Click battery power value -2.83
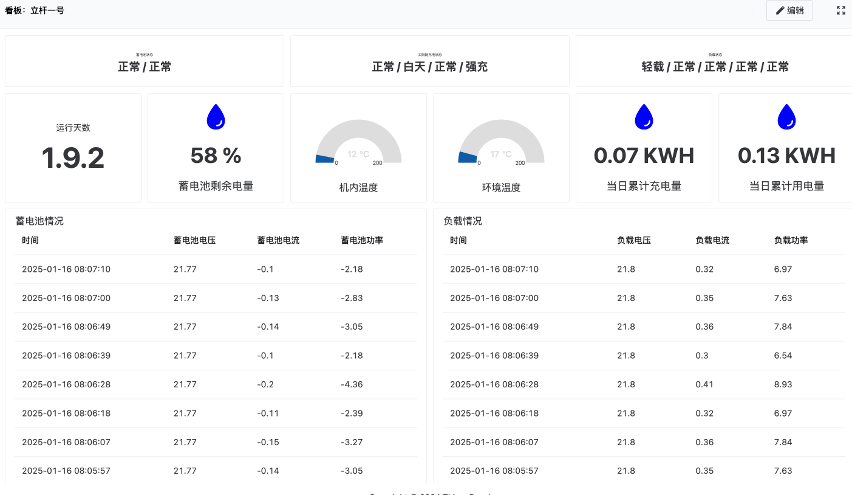The height and width of the screenshot is (495, 852). (352, 298)
